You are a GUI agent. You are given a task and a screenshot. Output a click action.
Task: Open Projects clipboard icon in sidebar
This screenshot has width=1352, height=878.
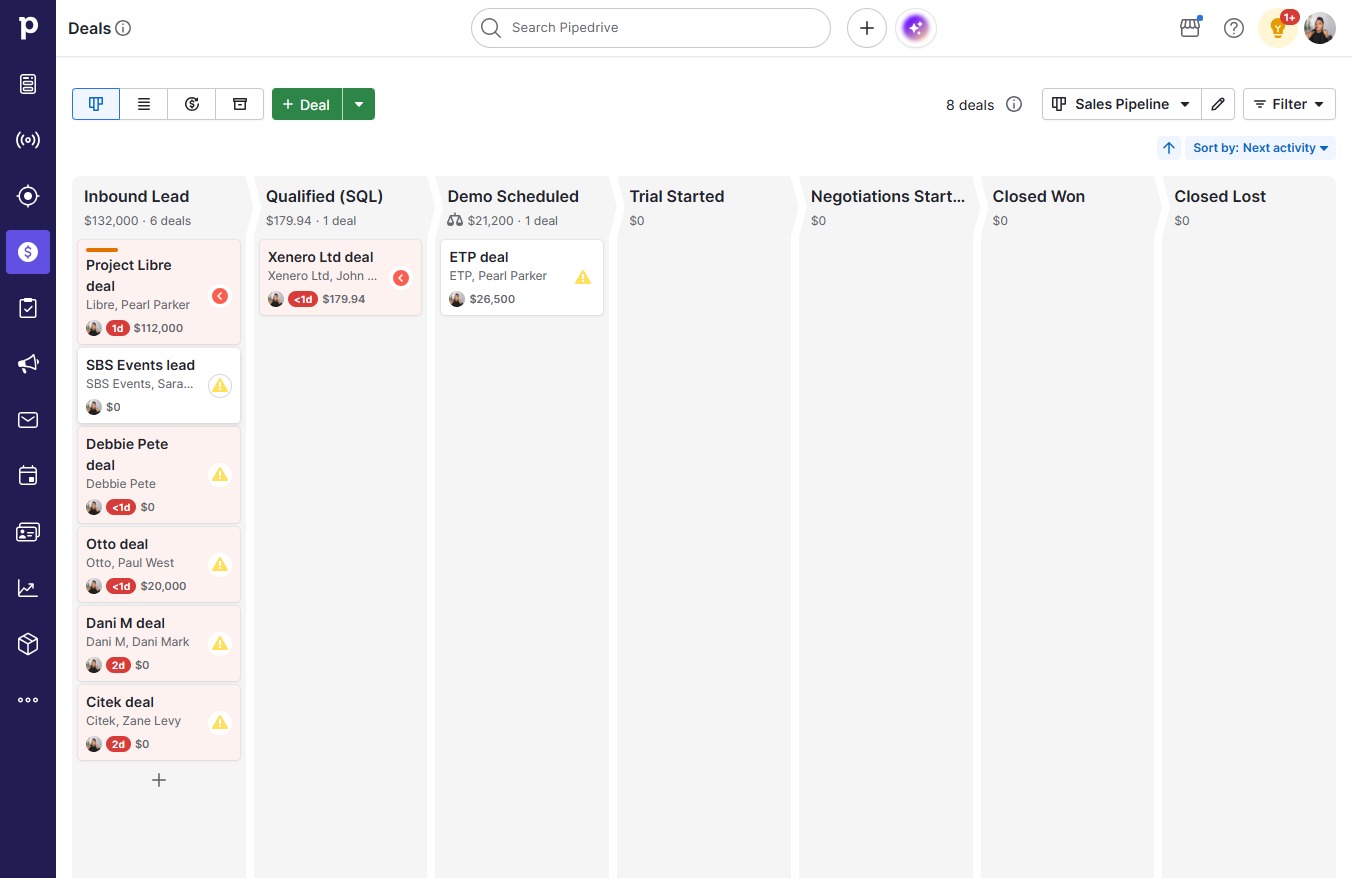tap(28, 308)
